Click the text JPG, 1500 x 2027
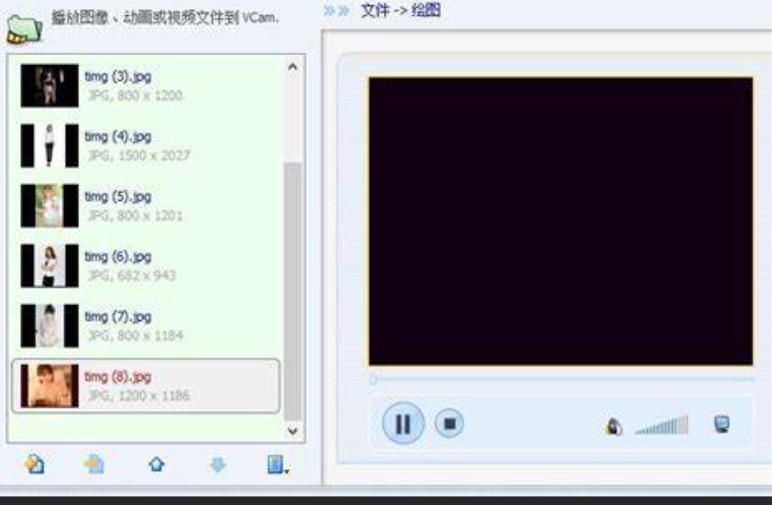Screen dimensions: 772x505 (139, 156)
